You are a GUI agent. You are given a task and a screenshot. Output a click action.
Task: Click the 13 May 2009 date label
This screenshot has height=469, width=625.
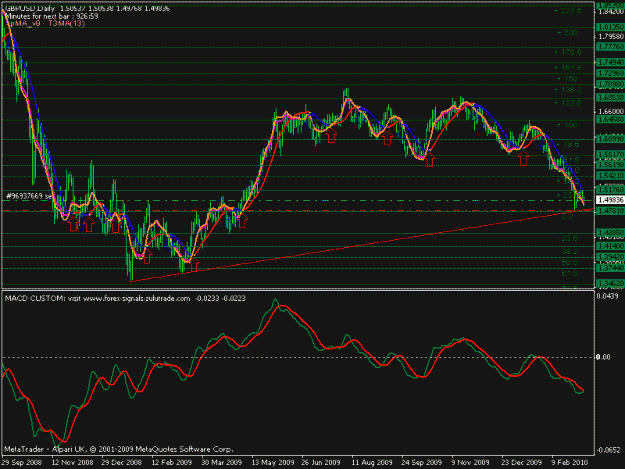273,462
